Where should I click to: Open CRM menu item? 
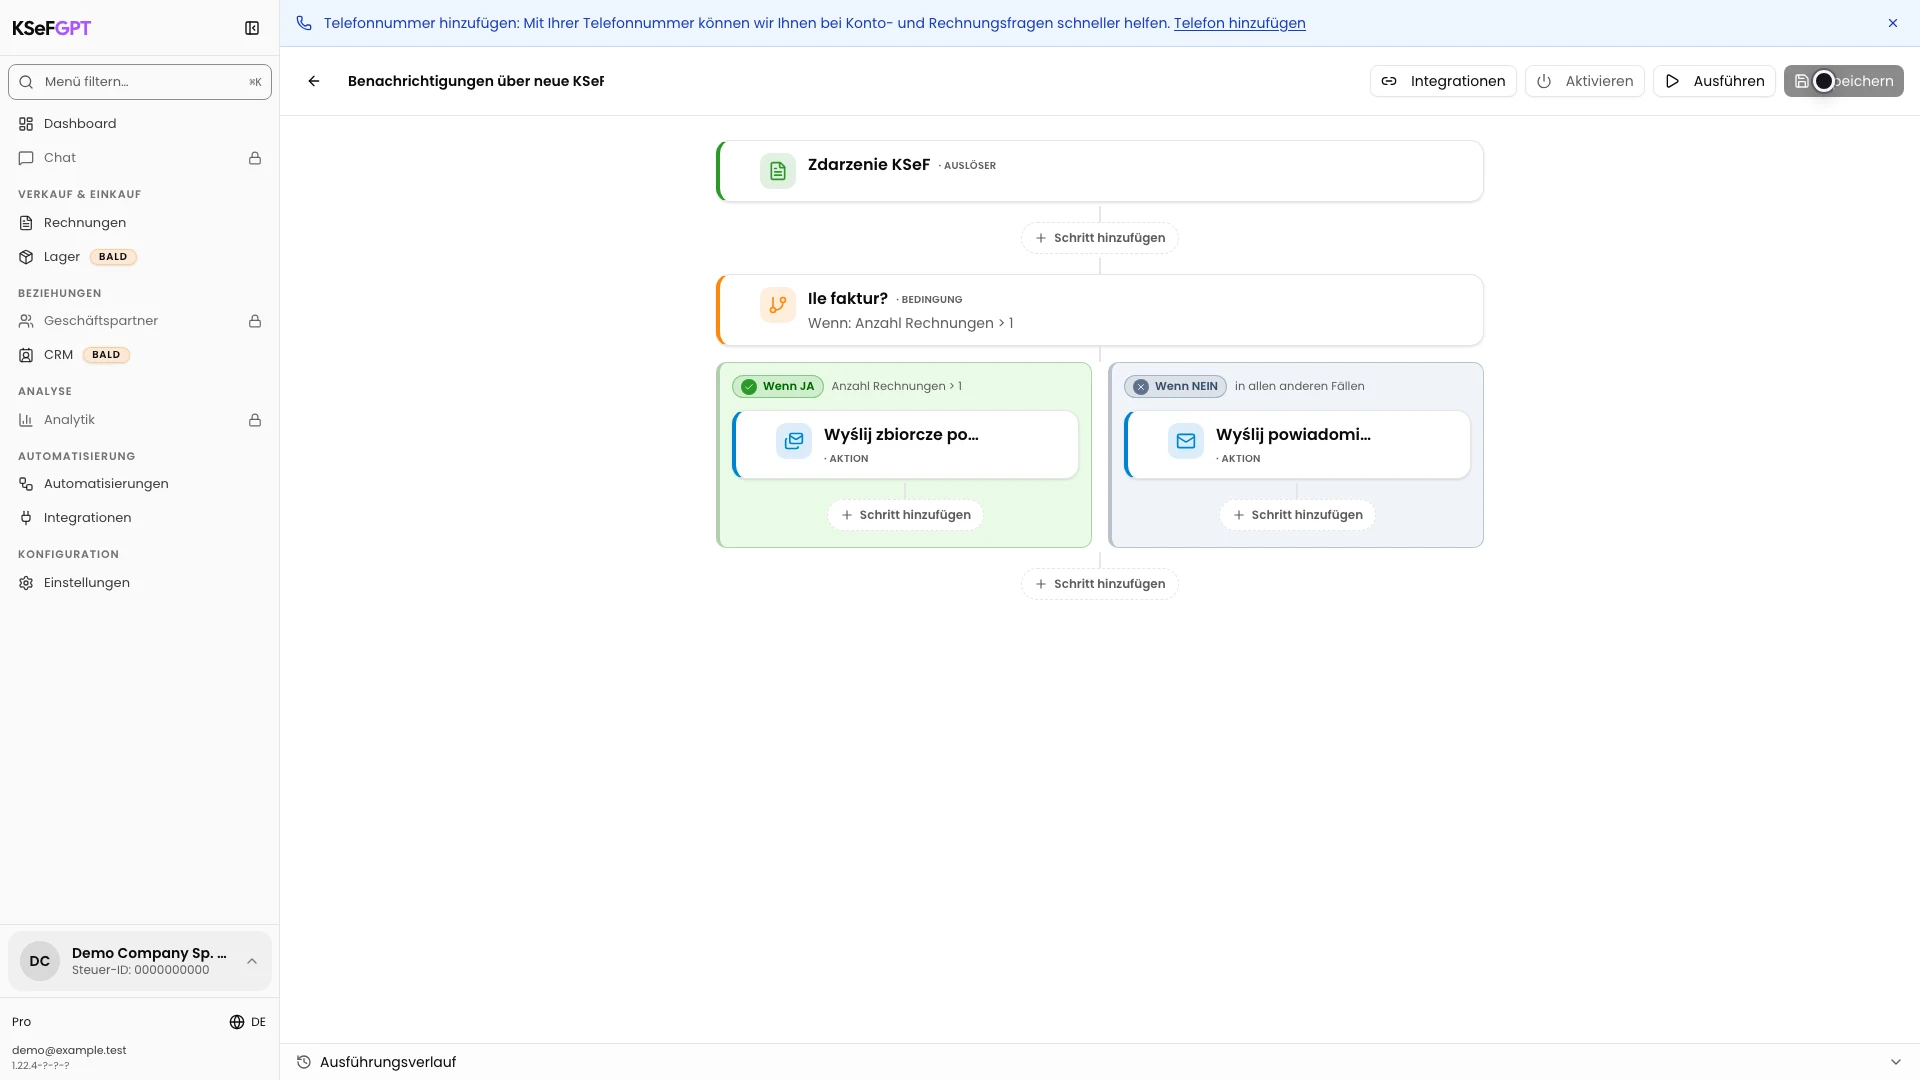[140, 355]
